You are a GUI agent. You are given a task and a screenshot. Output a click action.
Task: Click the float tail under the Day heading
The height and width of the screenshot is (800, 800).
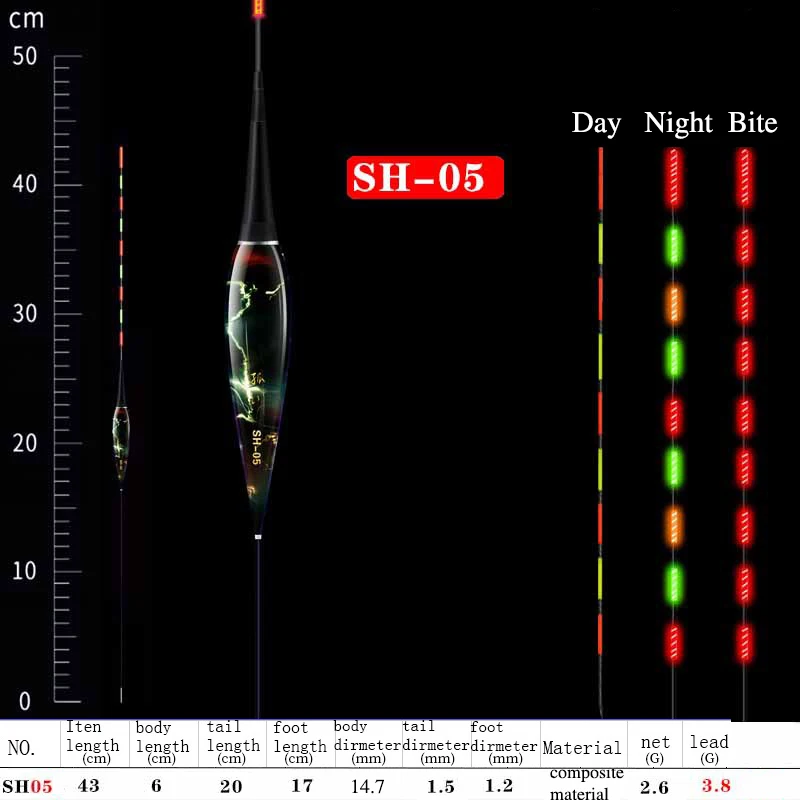click(x=601, y=431)
